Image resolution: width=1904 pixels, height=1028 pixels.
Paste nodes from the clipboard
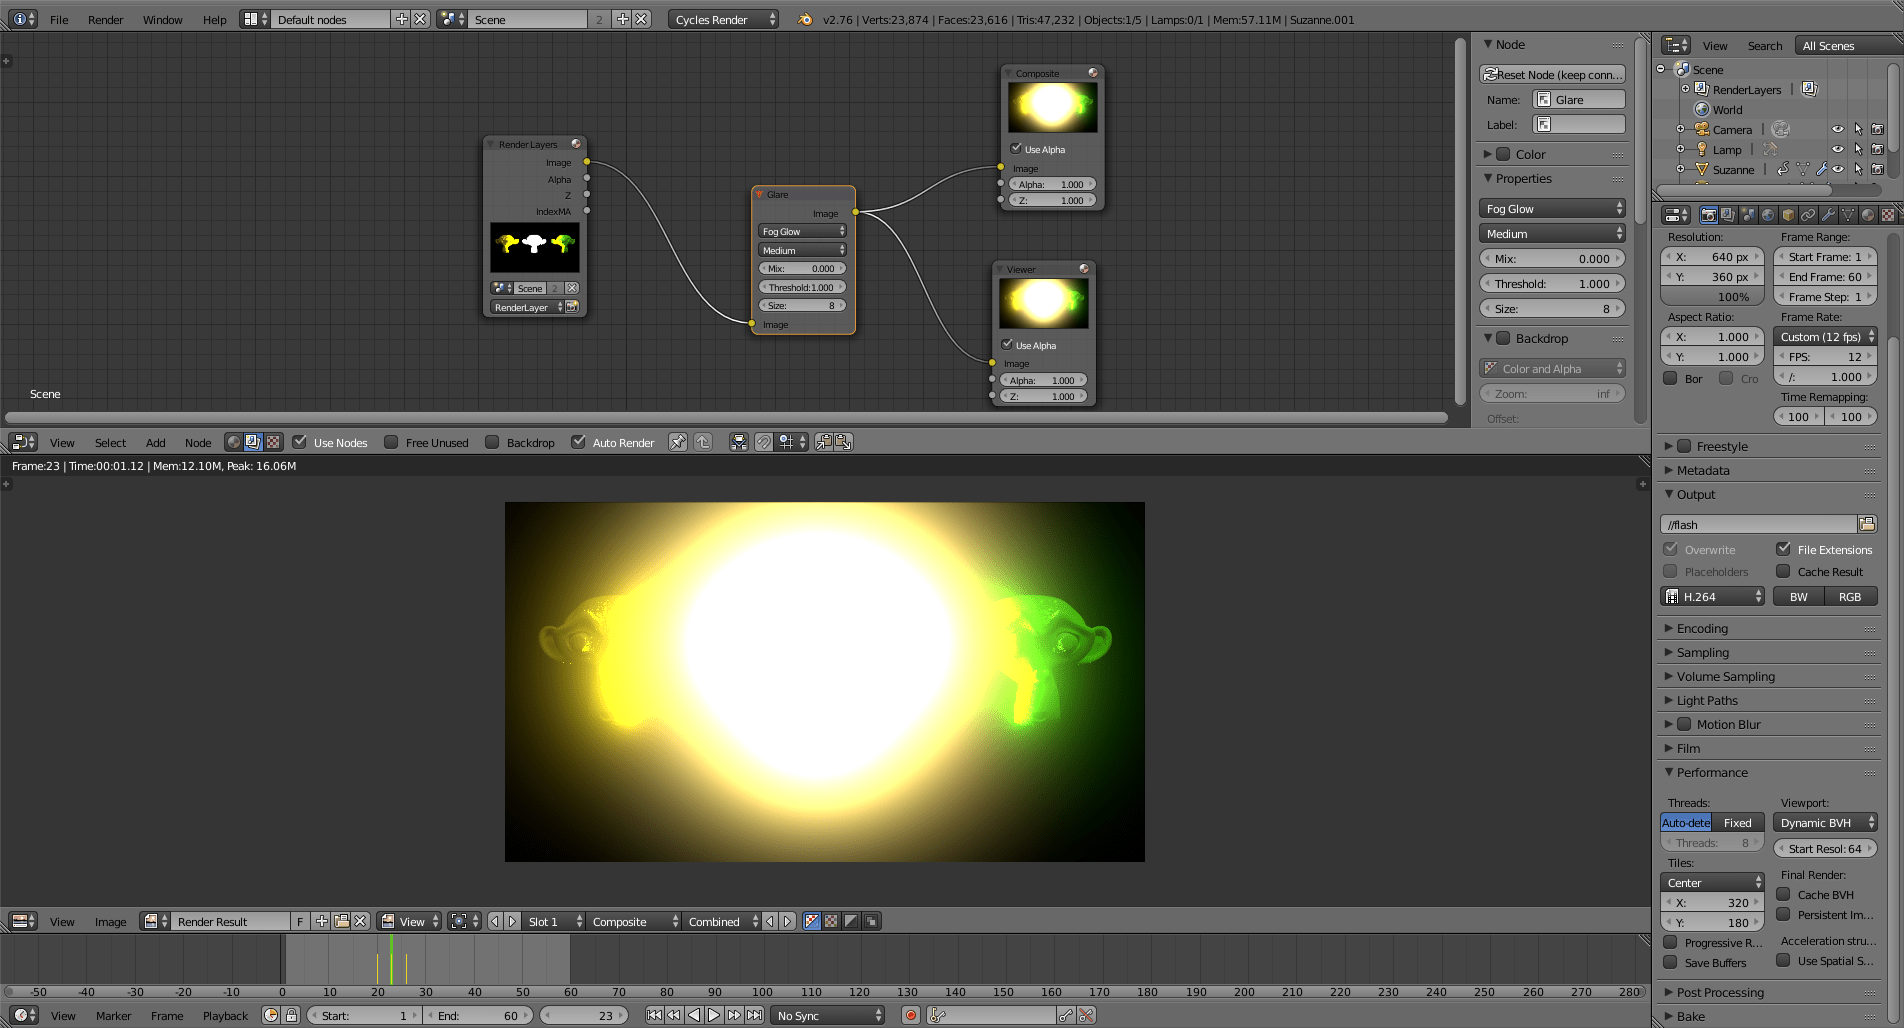pyautogui.click(x=843, y=442)
